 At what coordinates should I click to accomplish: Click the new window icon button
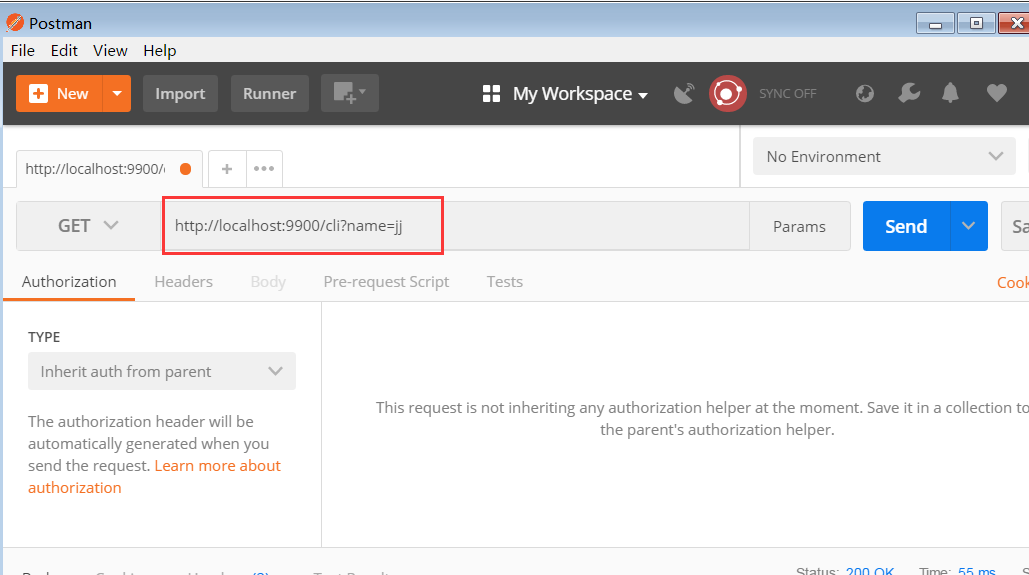click(350, 93)
